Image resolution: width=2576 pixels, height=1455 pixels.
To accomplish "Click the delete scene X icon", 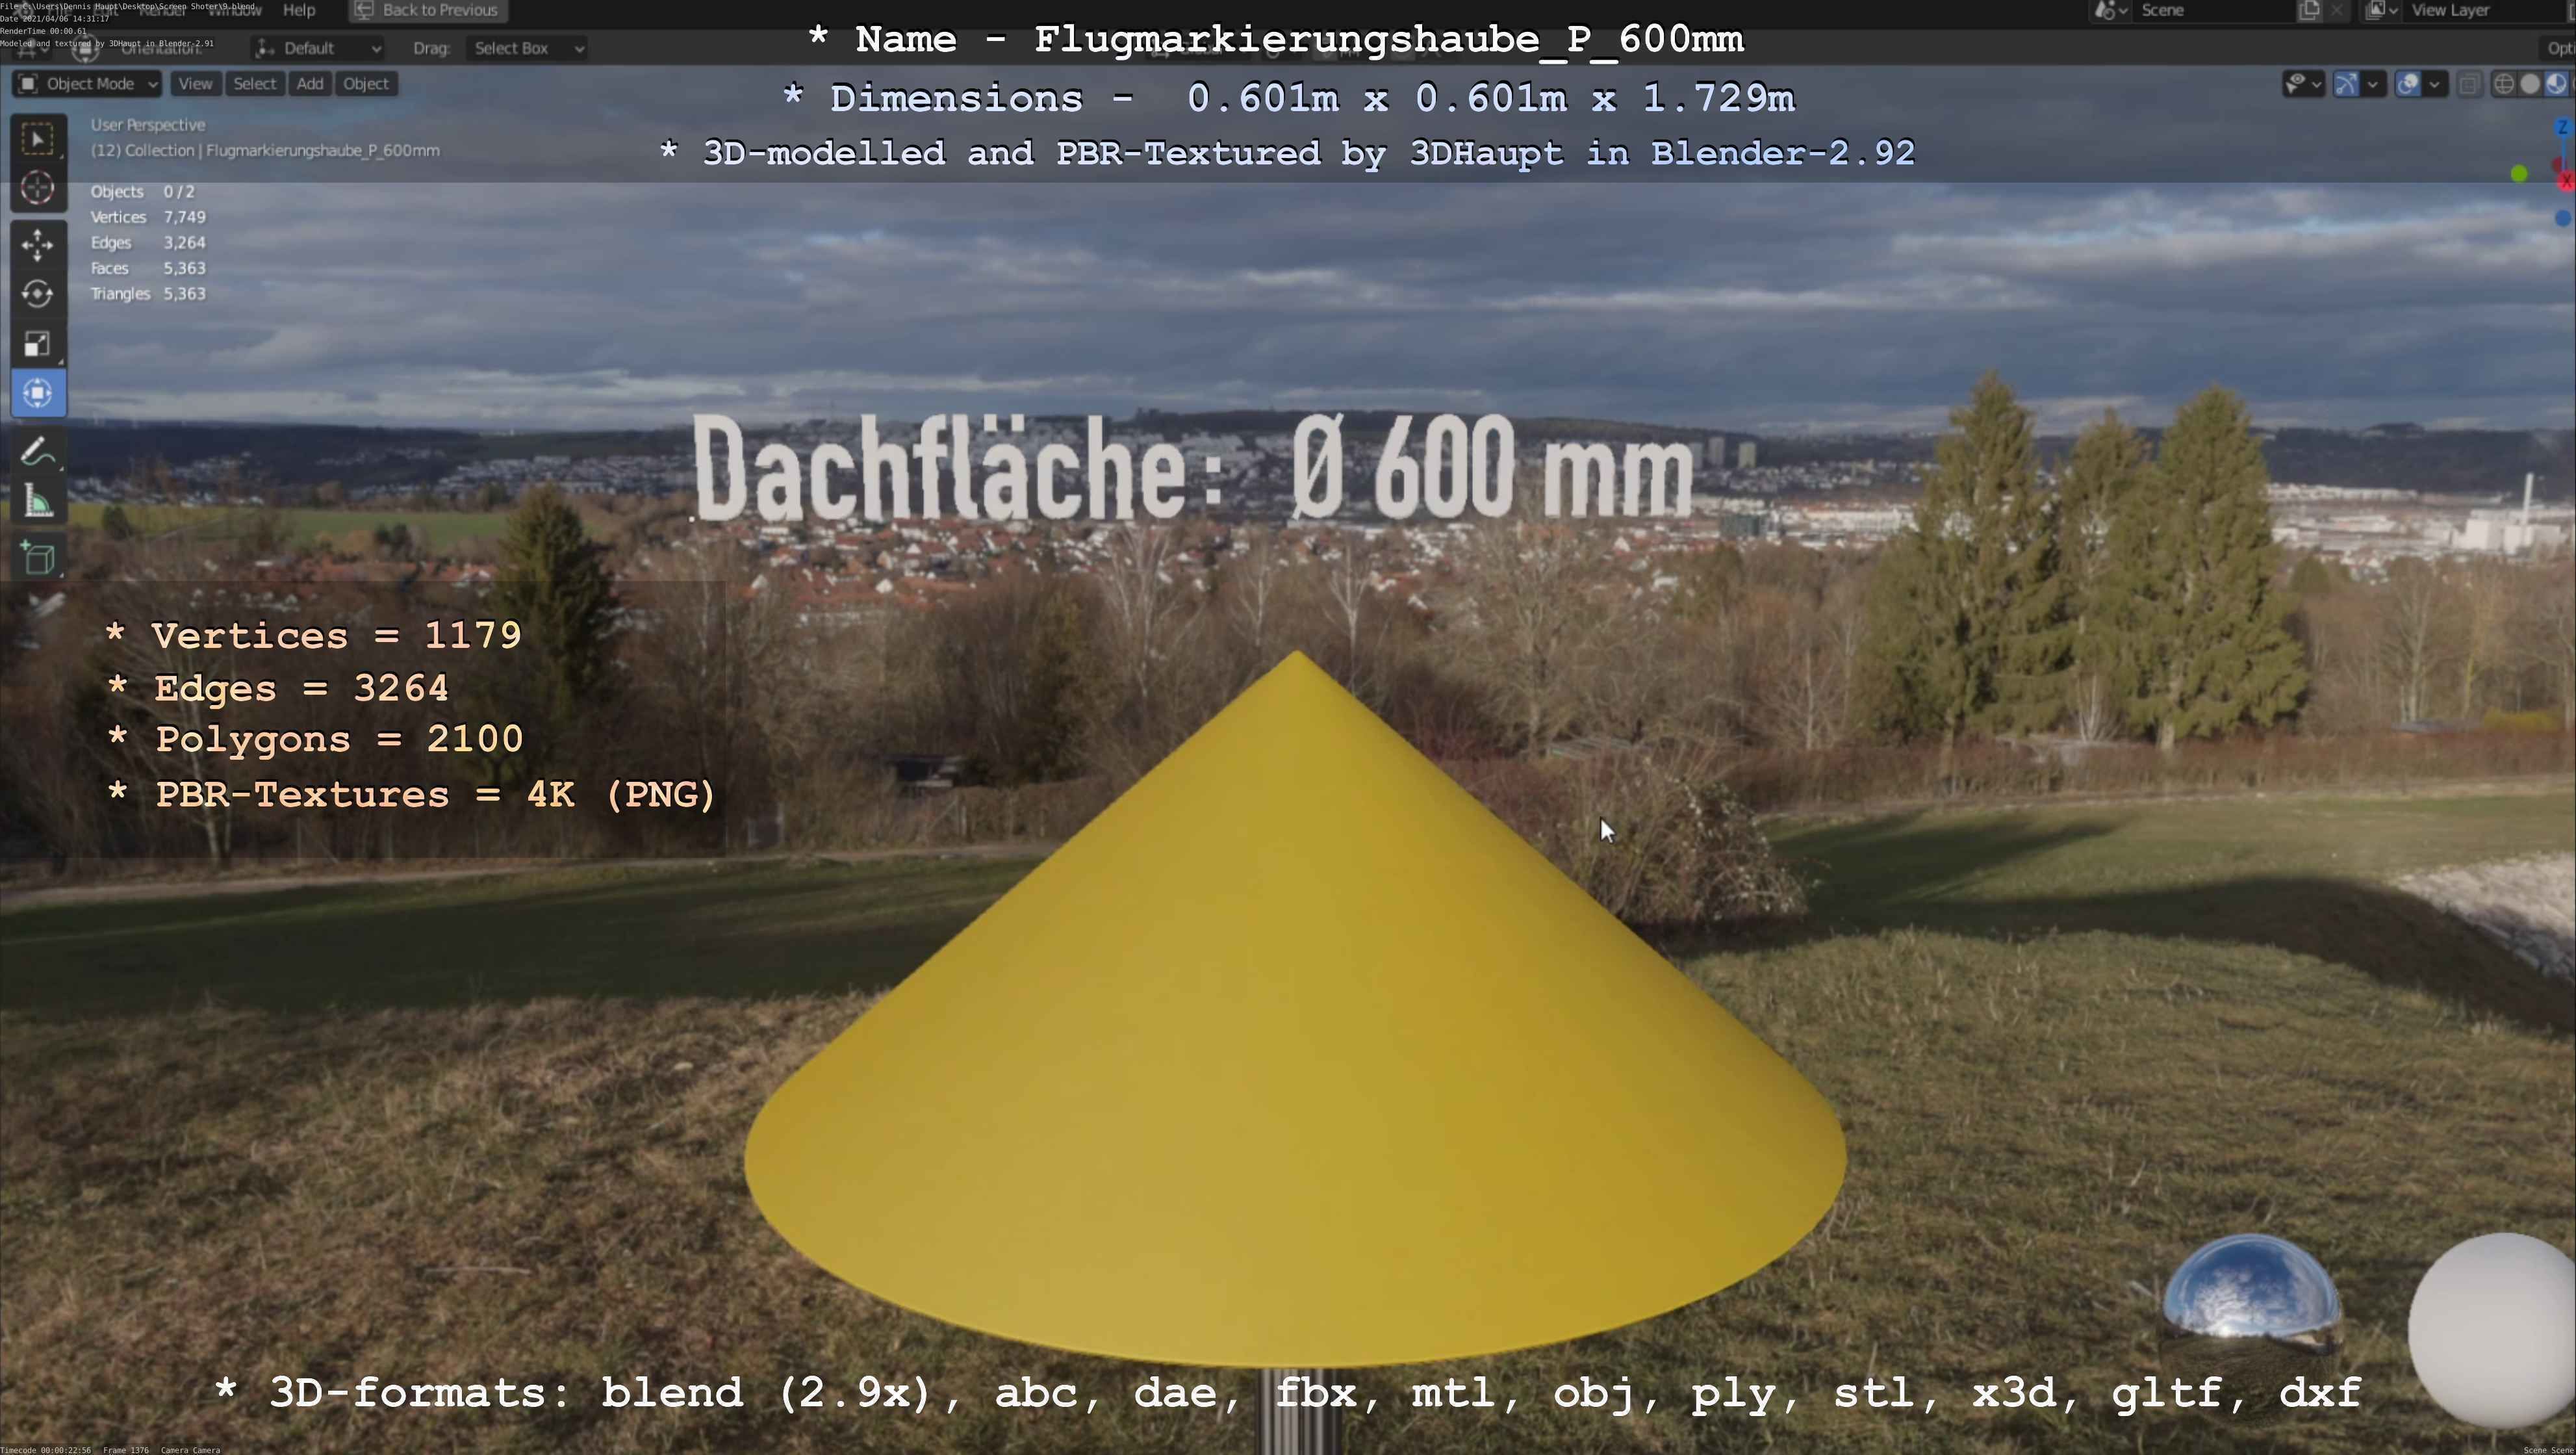I will pyautogui.click(x=2337, y=10).
